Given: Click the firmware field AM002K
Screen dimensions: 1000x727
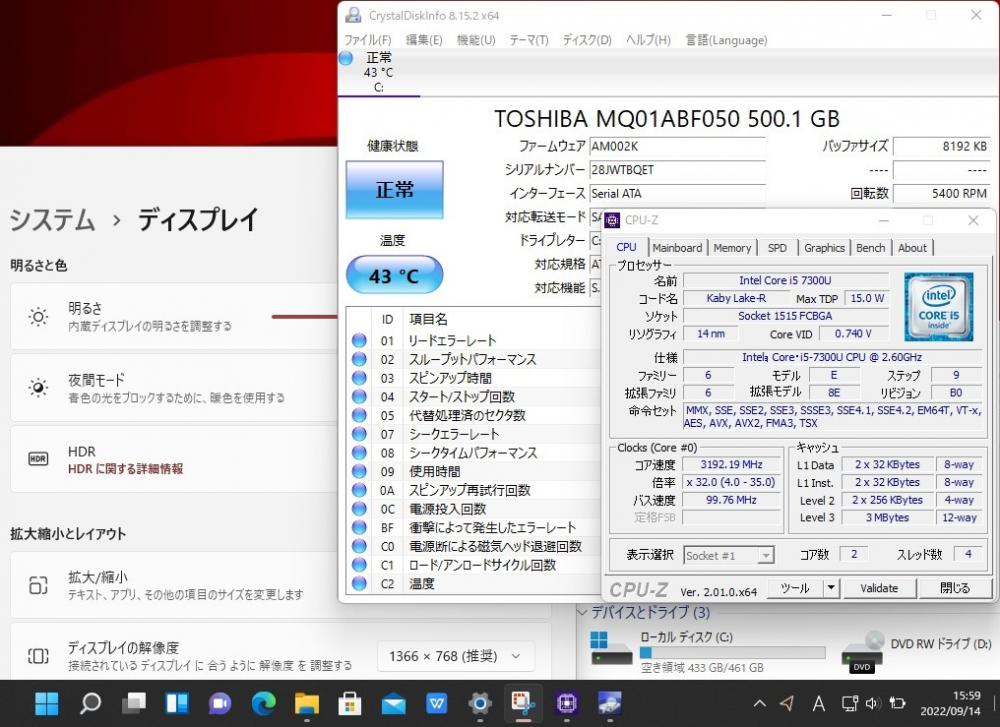Looking at the screenshot, I should (677, 146).
